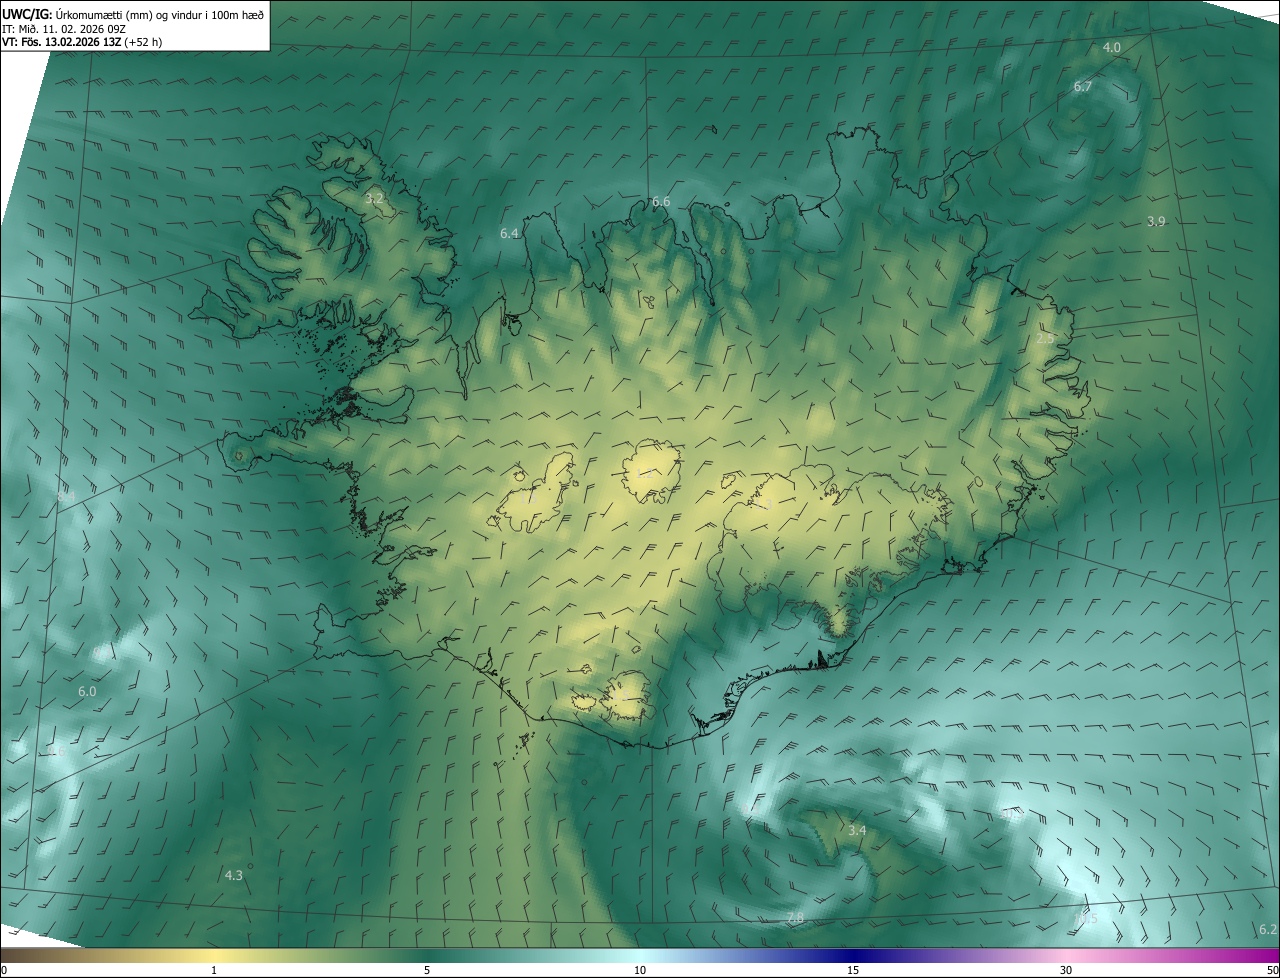The height and width of the screenshot is (978, 1280).
Task: Click the map value label 2.5
Action: click(1045, 339)
